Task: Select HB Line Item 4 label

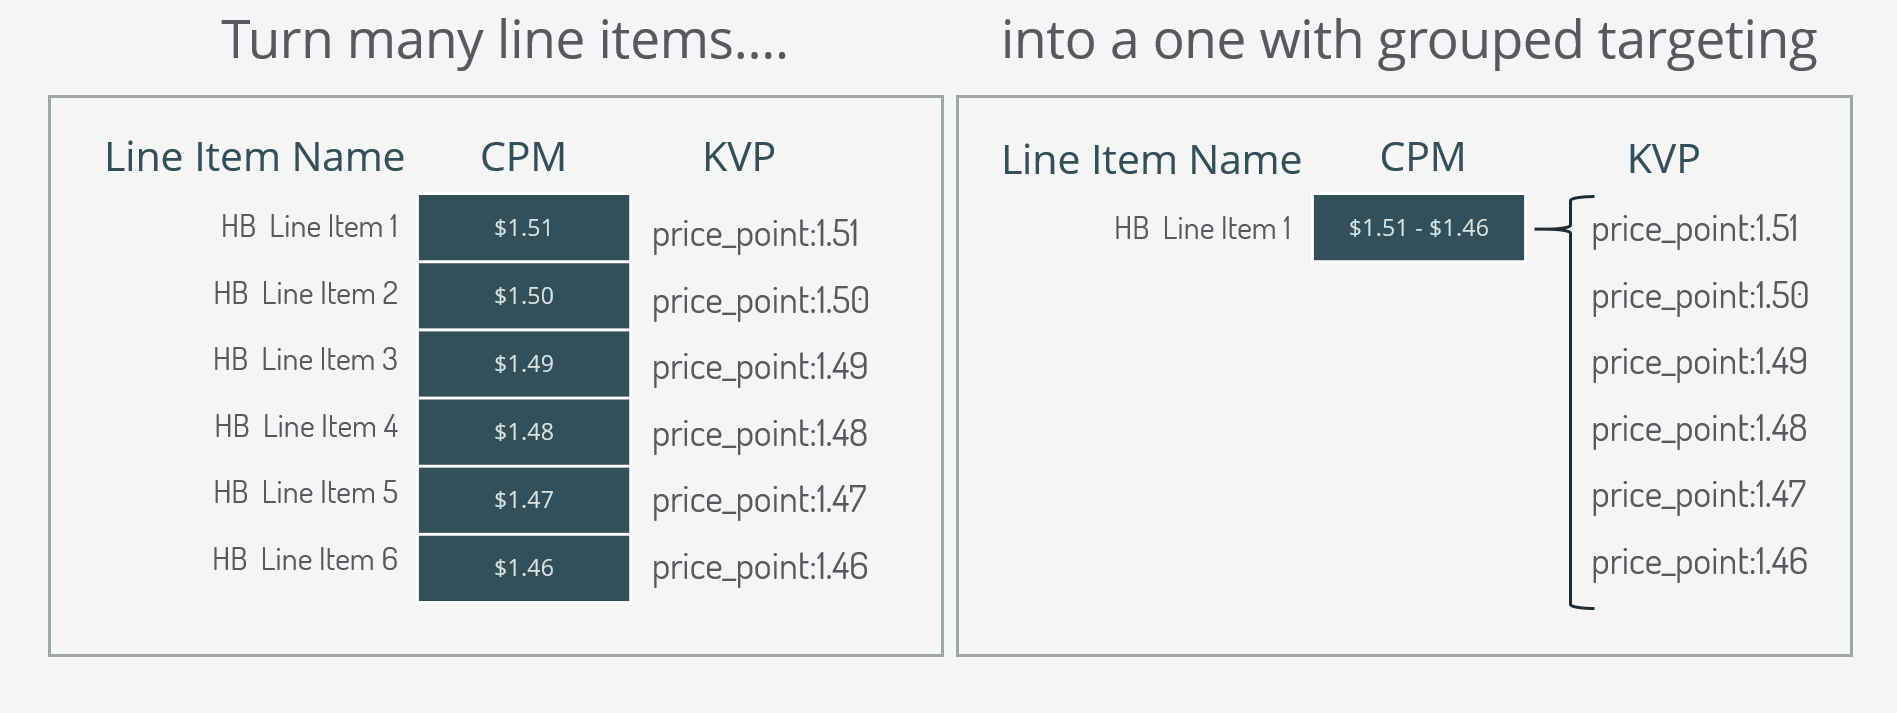Action: [x=306, y=427]
